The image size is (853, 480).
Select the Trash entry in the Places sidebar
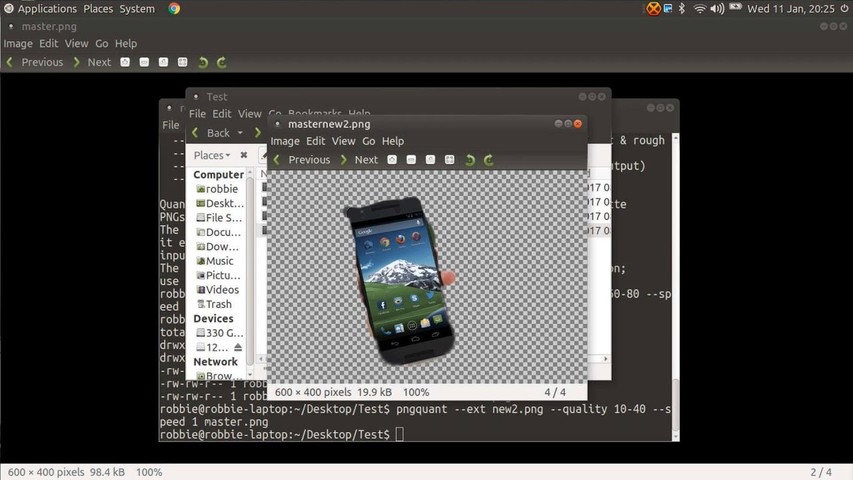(218, 304)
